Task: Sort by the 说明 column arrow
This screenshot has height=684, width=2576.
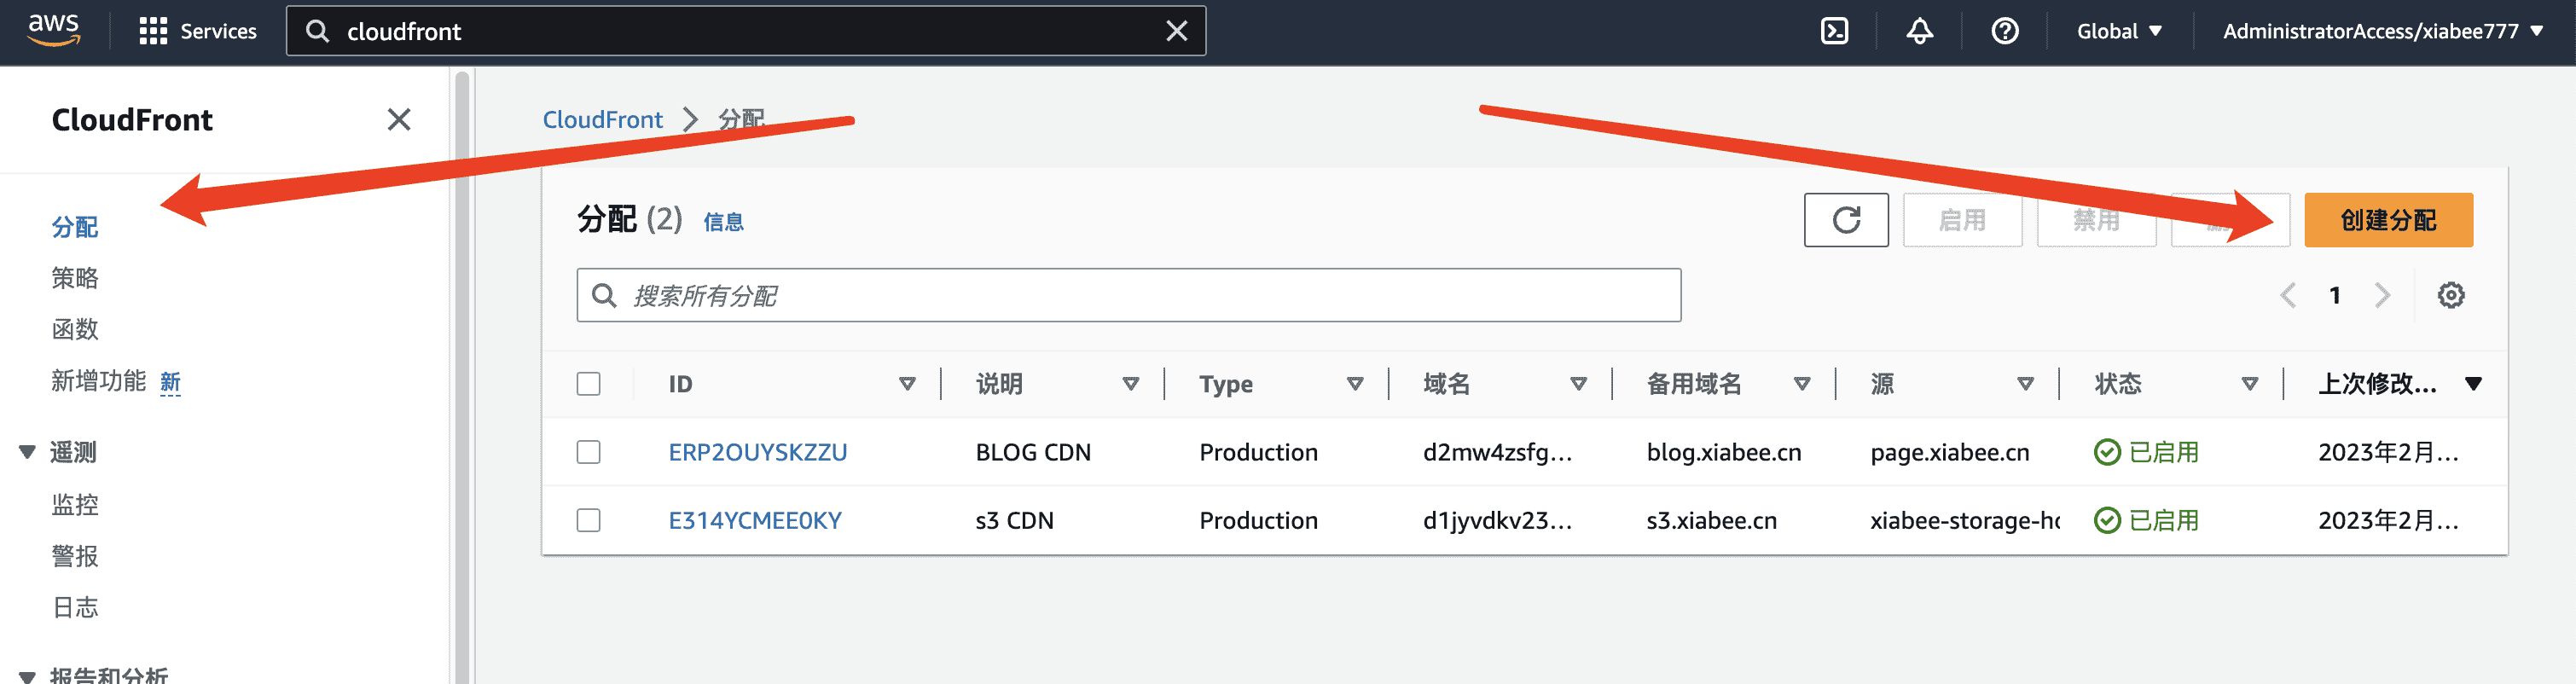Action: [x=1131, y=384]
